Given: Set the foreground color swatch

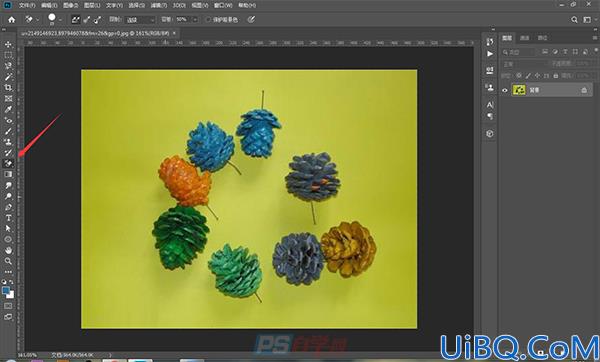Looking at the screenshot, I should pyautogui.click(x=6, y=291).
